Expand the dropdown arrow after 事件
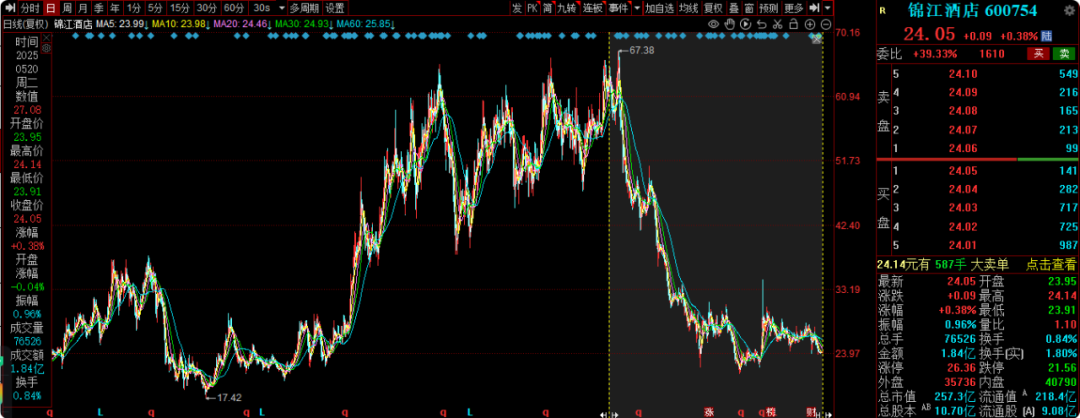Image resolution: width=1080 pixels, height=418 pixels. [636, 8]
